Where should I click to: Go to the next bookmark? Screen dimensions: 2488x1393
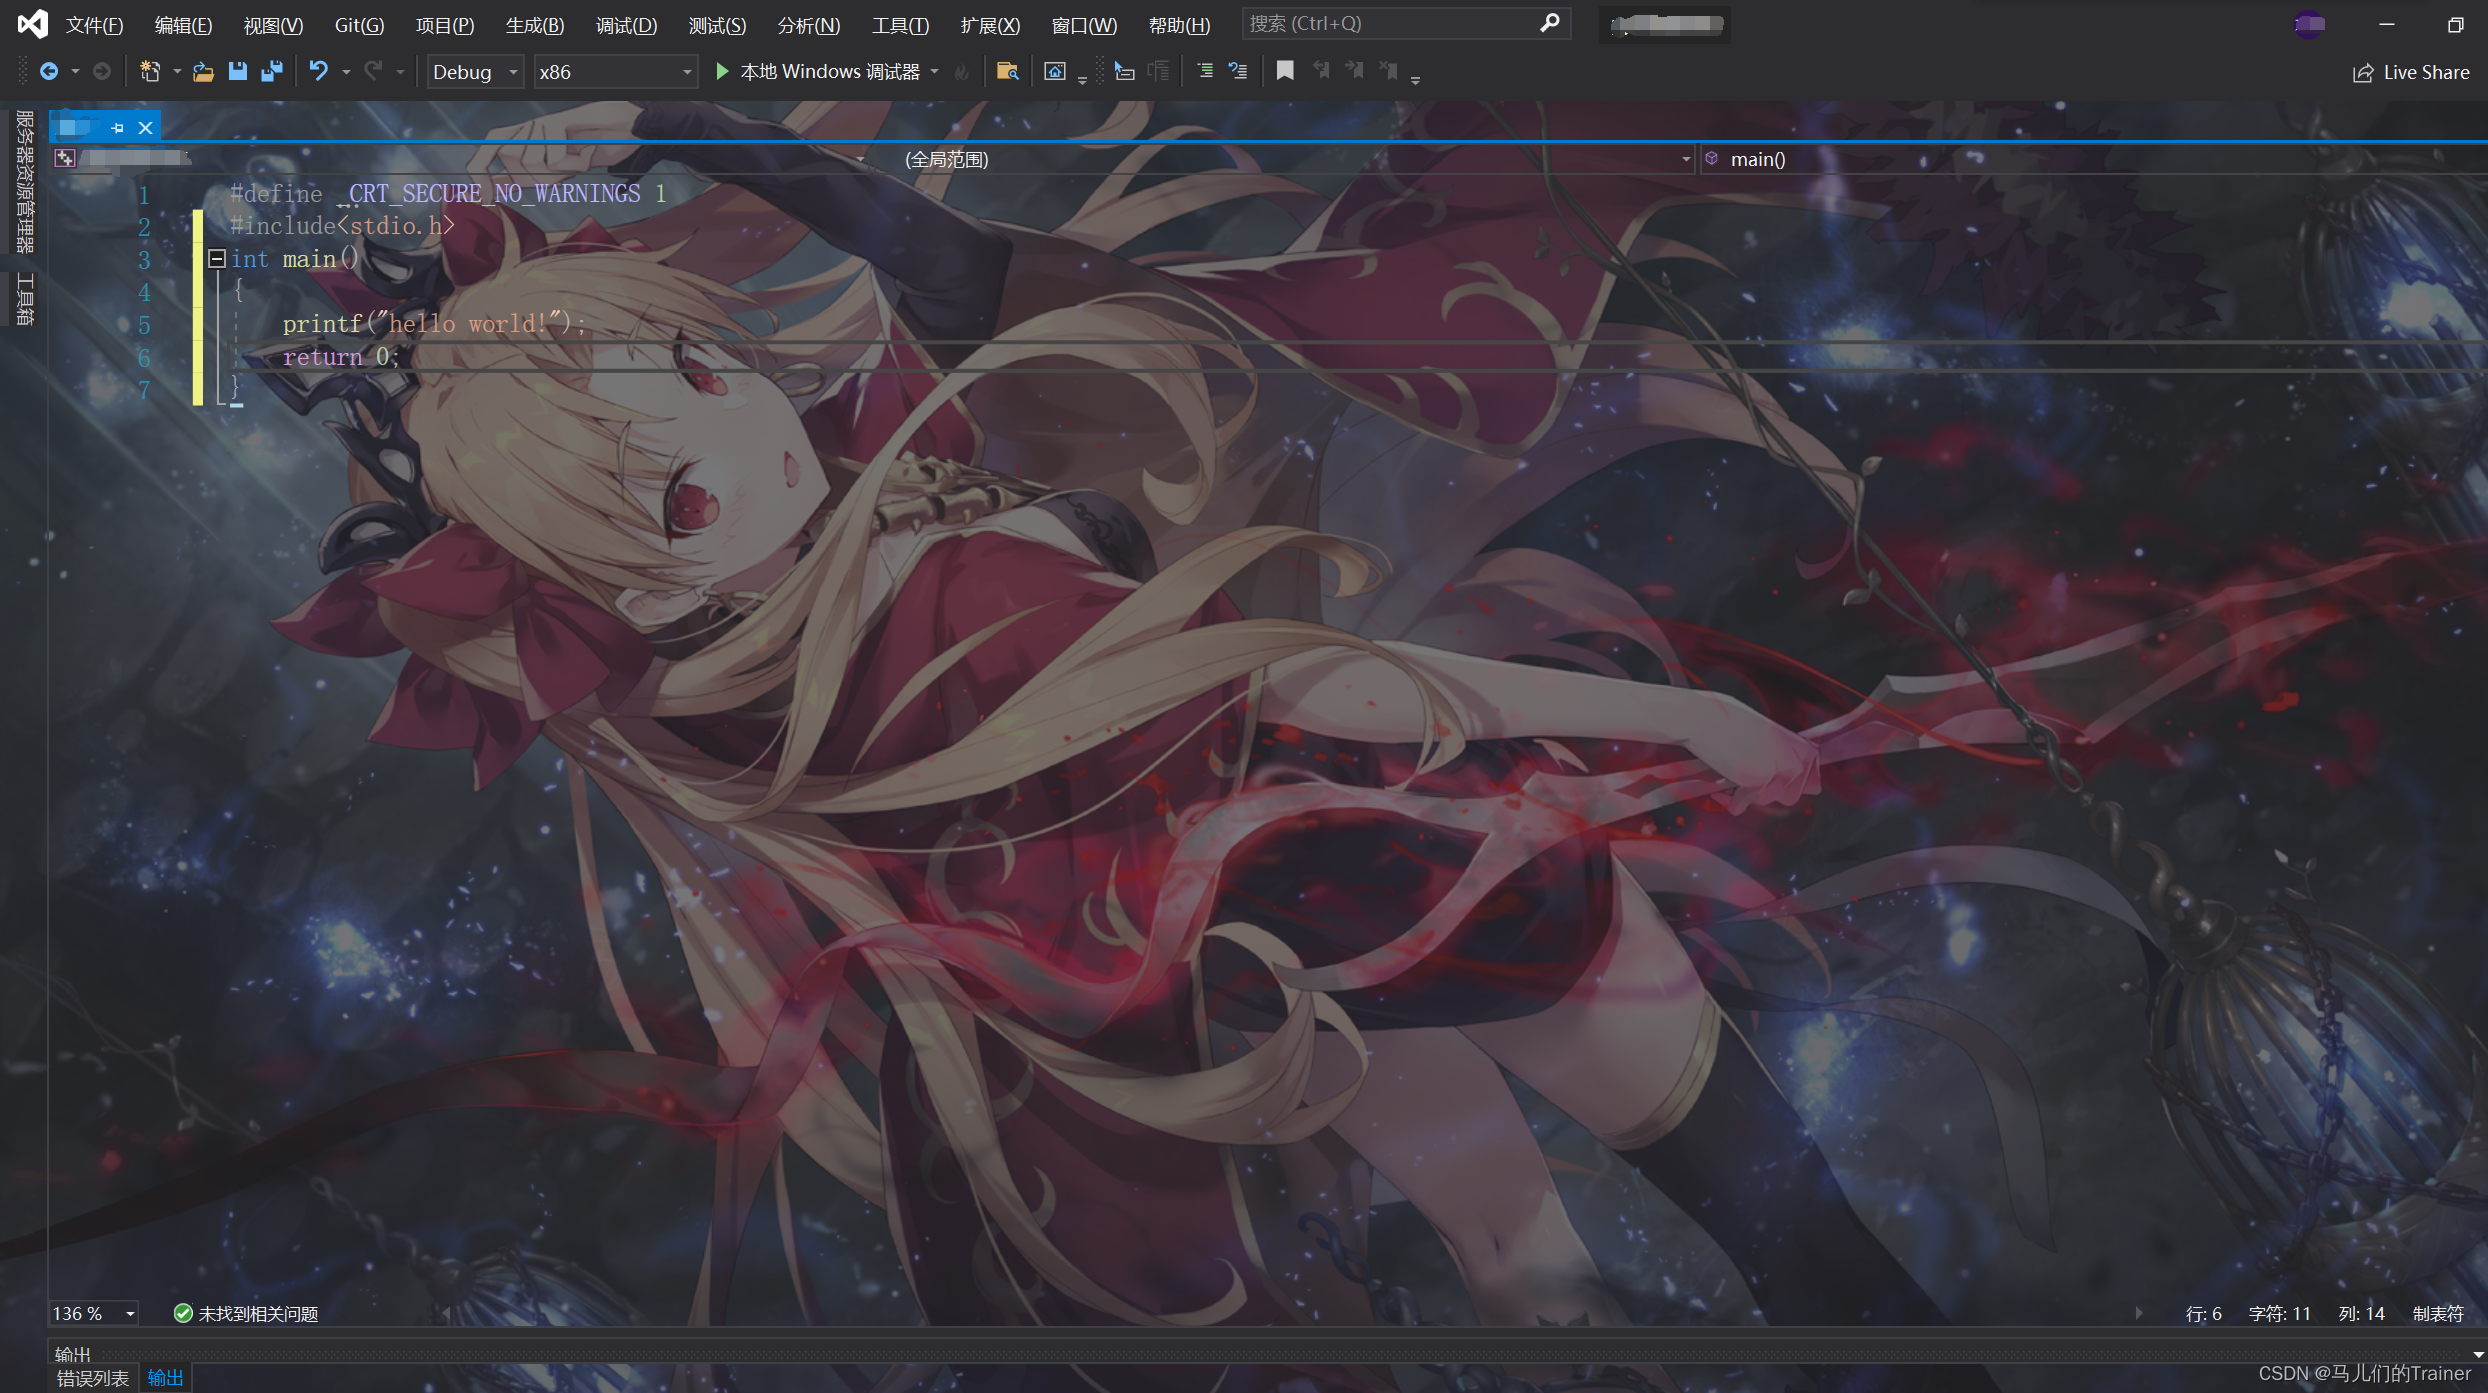(x=1355, y=71)
